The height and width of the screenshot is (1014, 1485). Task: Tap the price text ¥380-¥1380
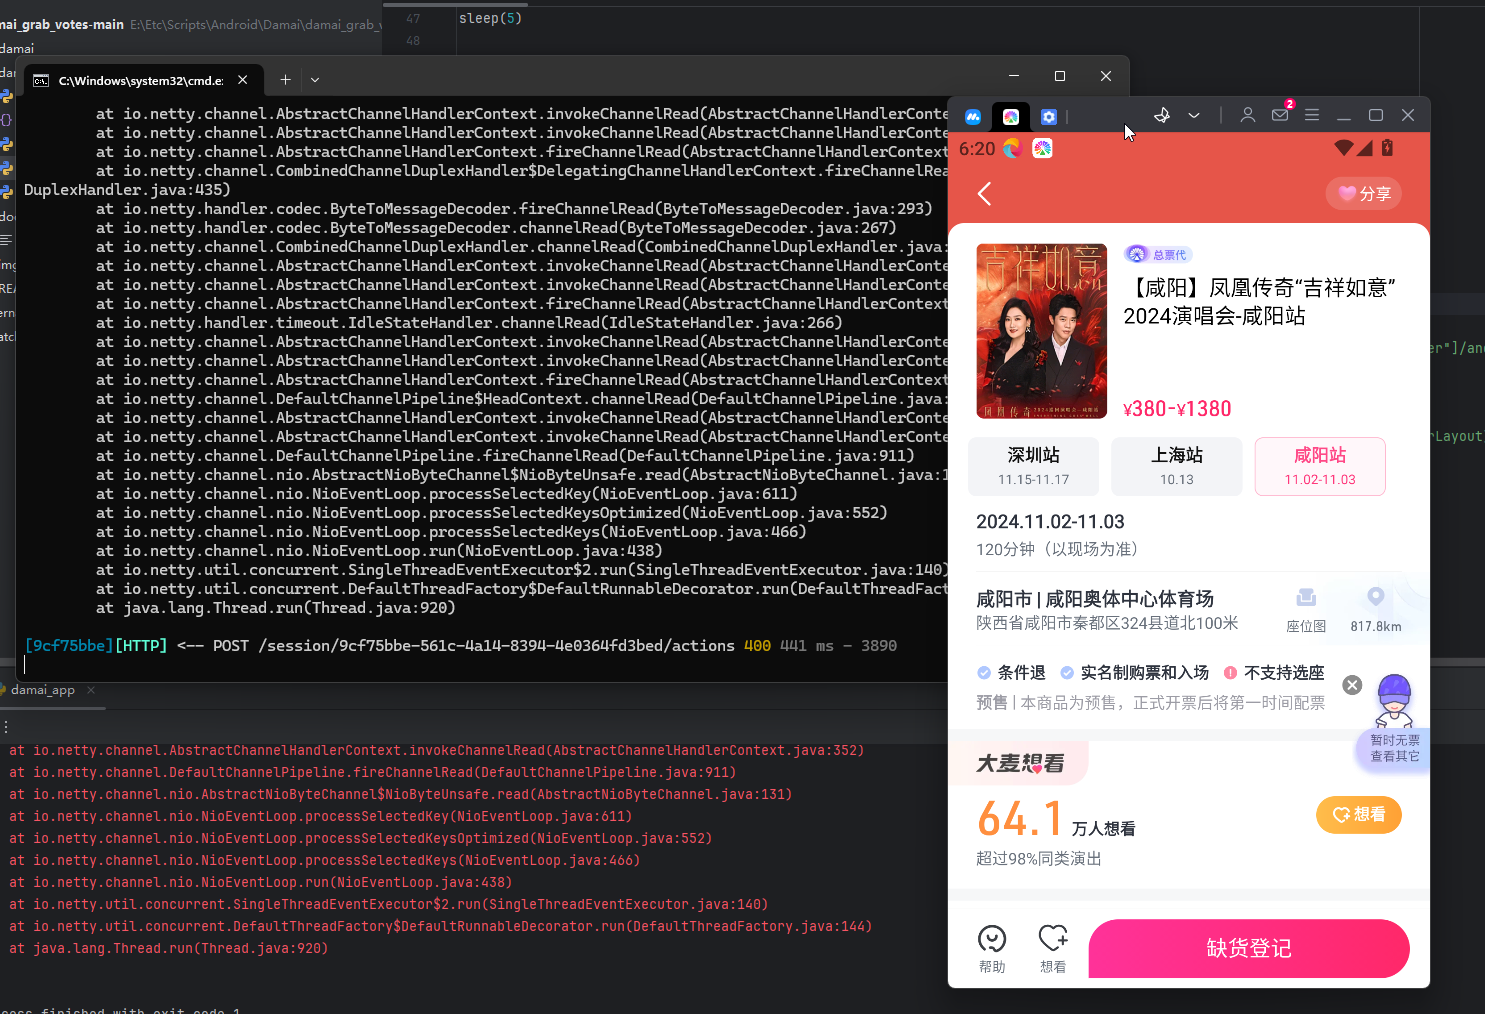coord(1177,409)
